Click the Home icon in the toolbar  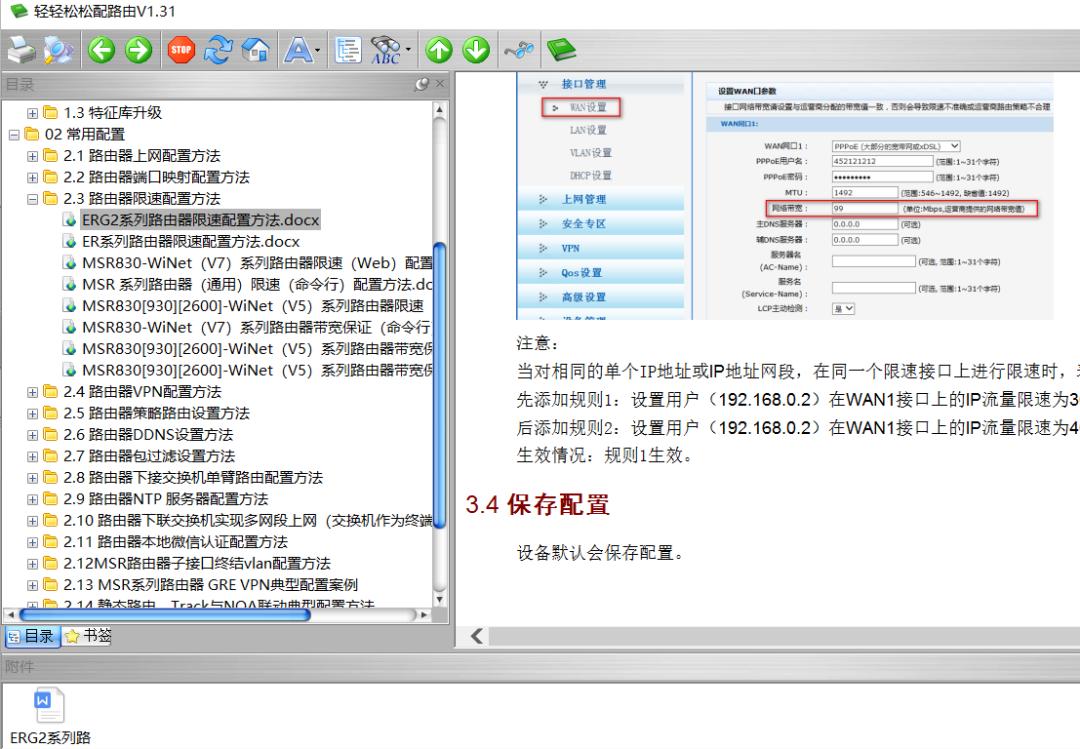coord(254,49)
